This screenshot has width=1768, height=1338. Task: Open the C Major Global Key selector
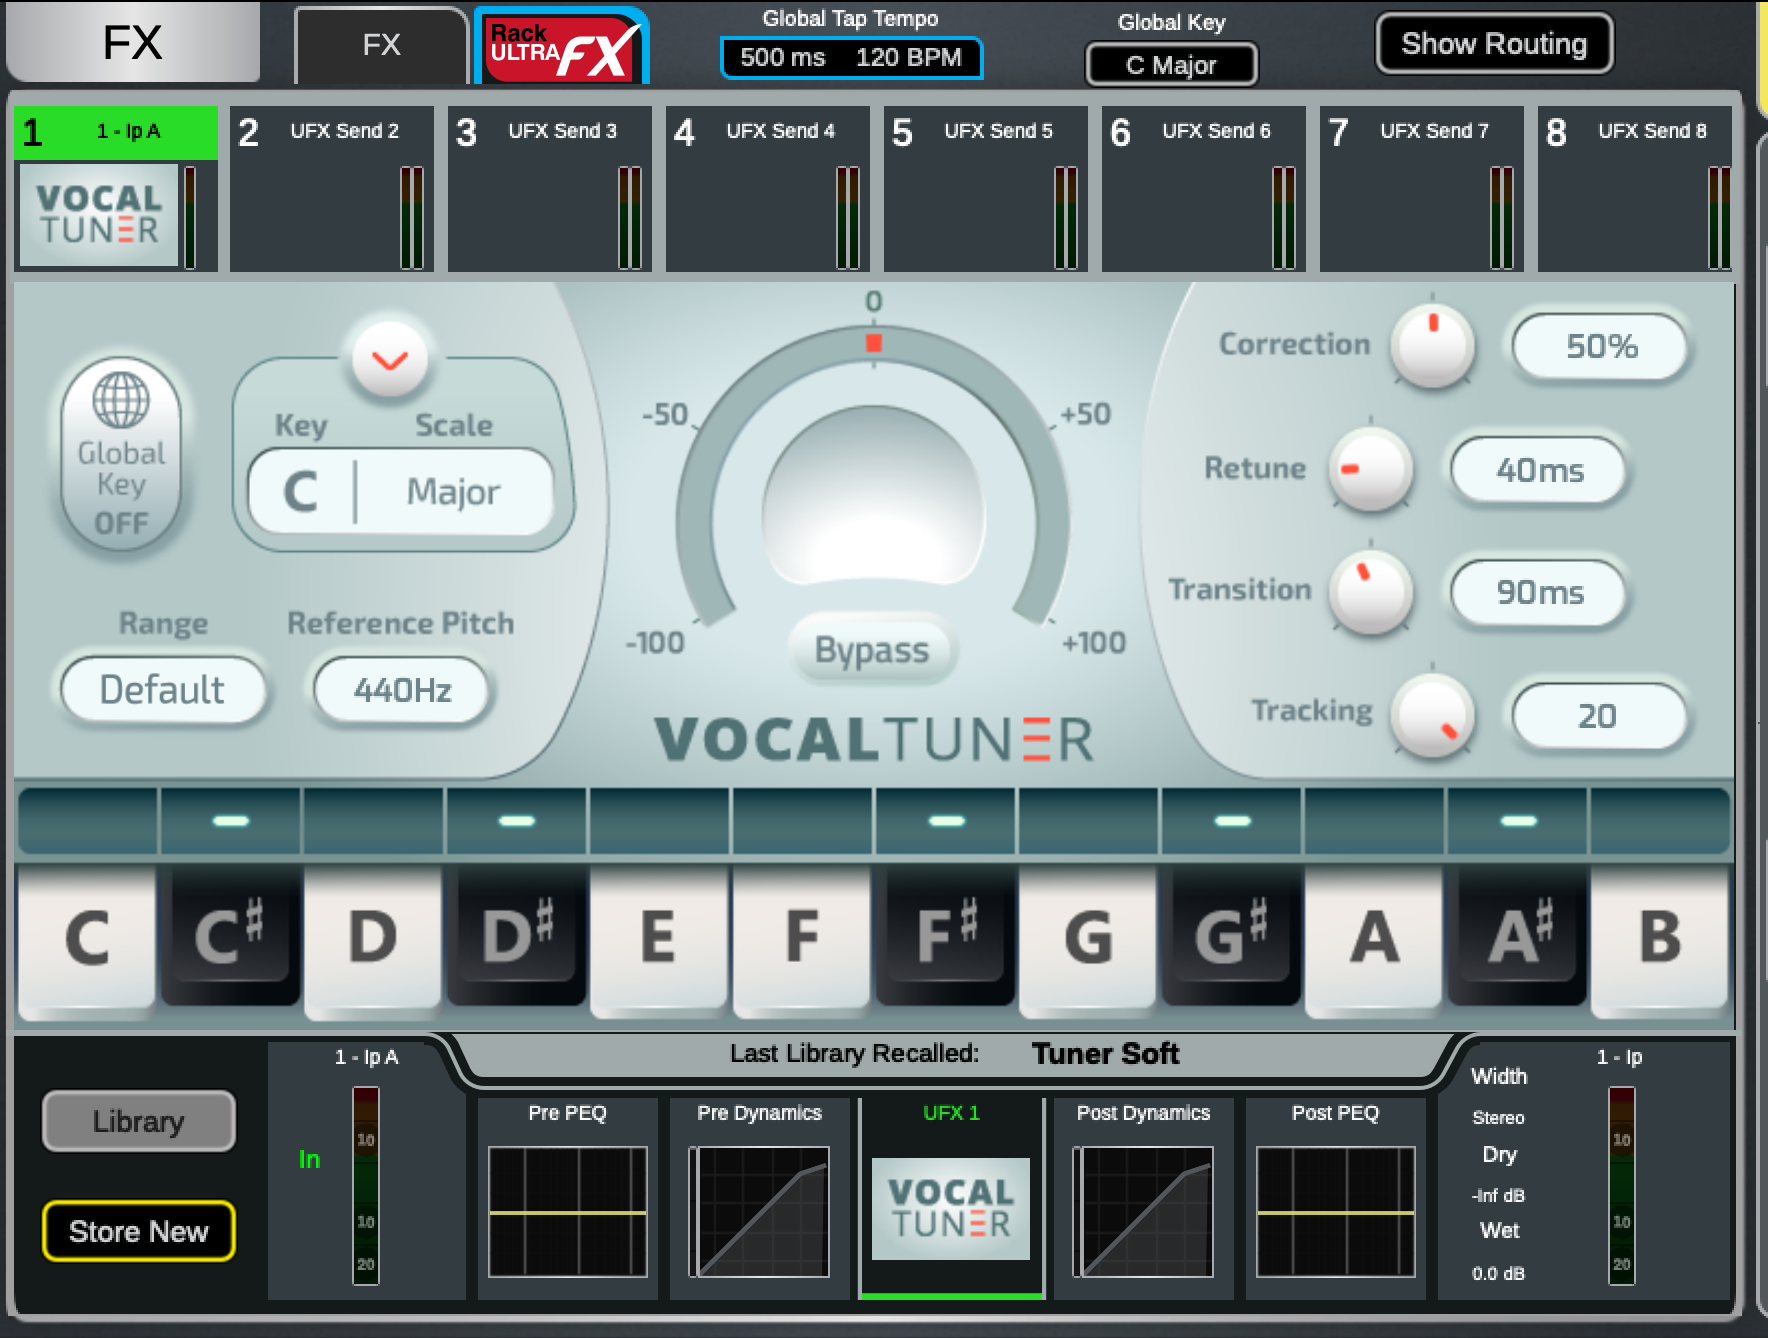(x=1171, y=65)
